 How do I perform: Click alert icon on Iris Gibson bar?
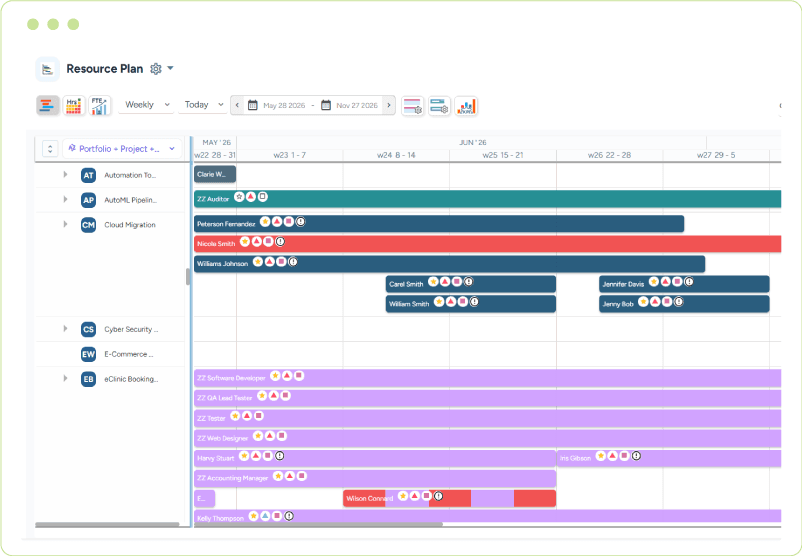pyautogui.click(x=636, y=455)
